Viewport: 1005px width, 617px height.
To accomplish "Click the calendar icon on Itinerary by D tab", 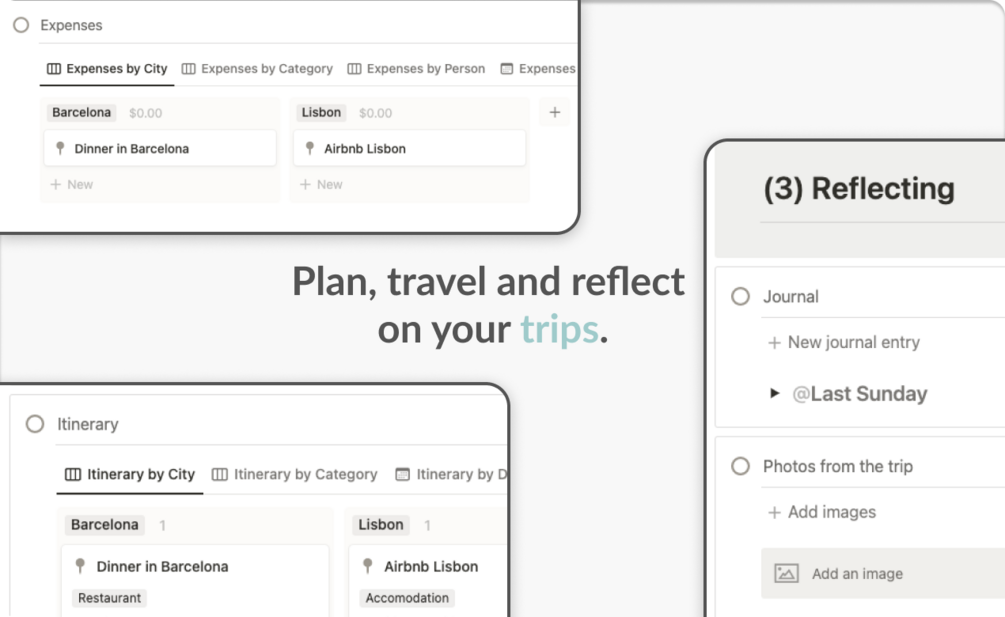I will 403,474.
